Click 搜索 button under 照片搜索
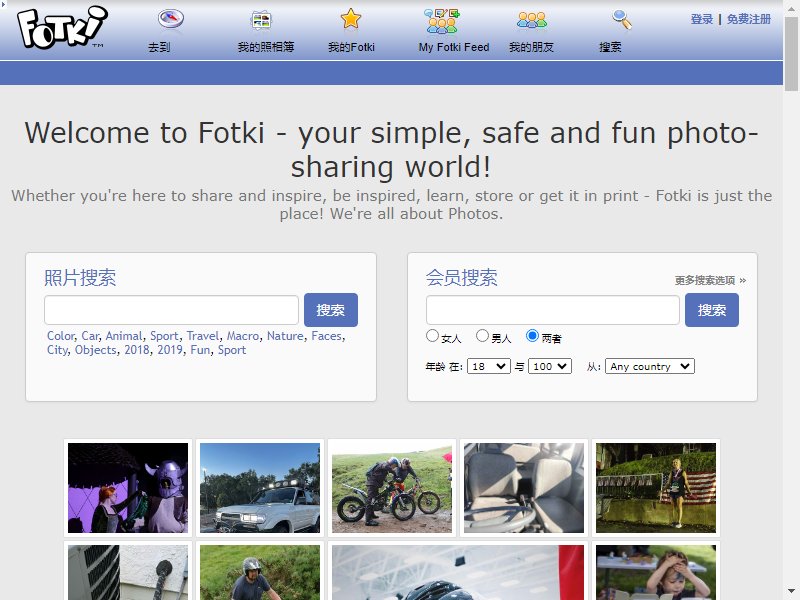800x600 pixels. tap(331, 310)
